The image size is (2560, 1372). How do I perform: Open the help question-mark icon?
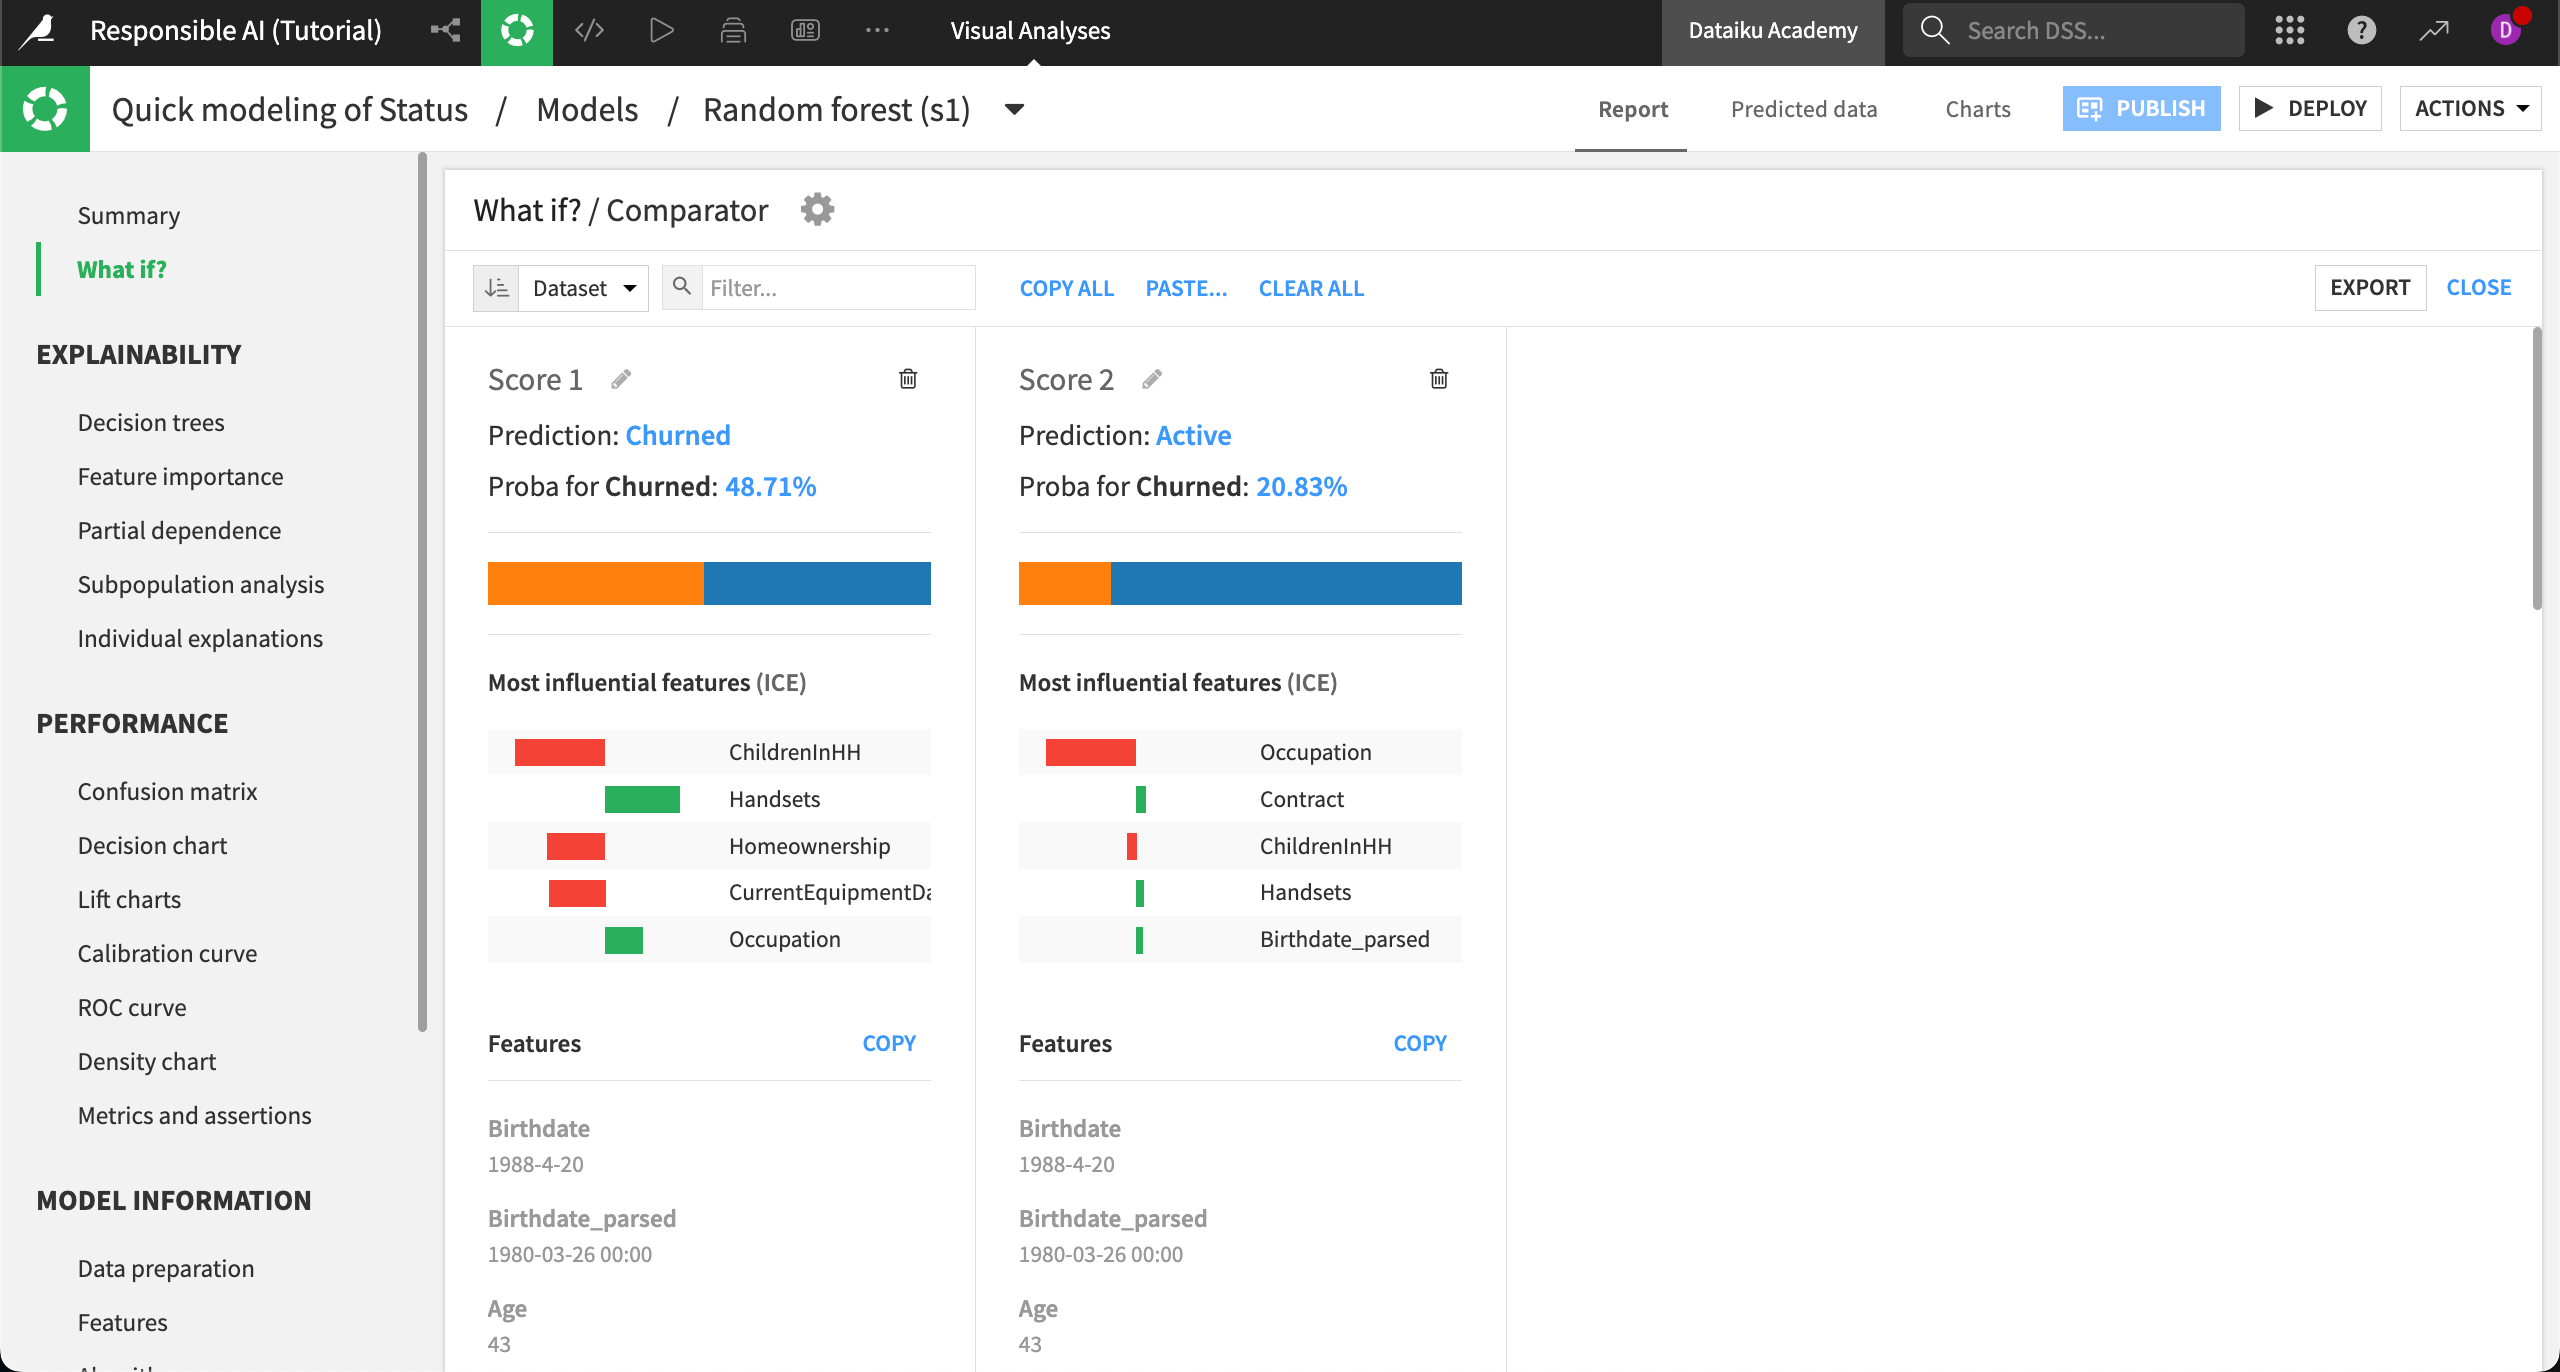pyautogui.click(x=2361, y=30)
